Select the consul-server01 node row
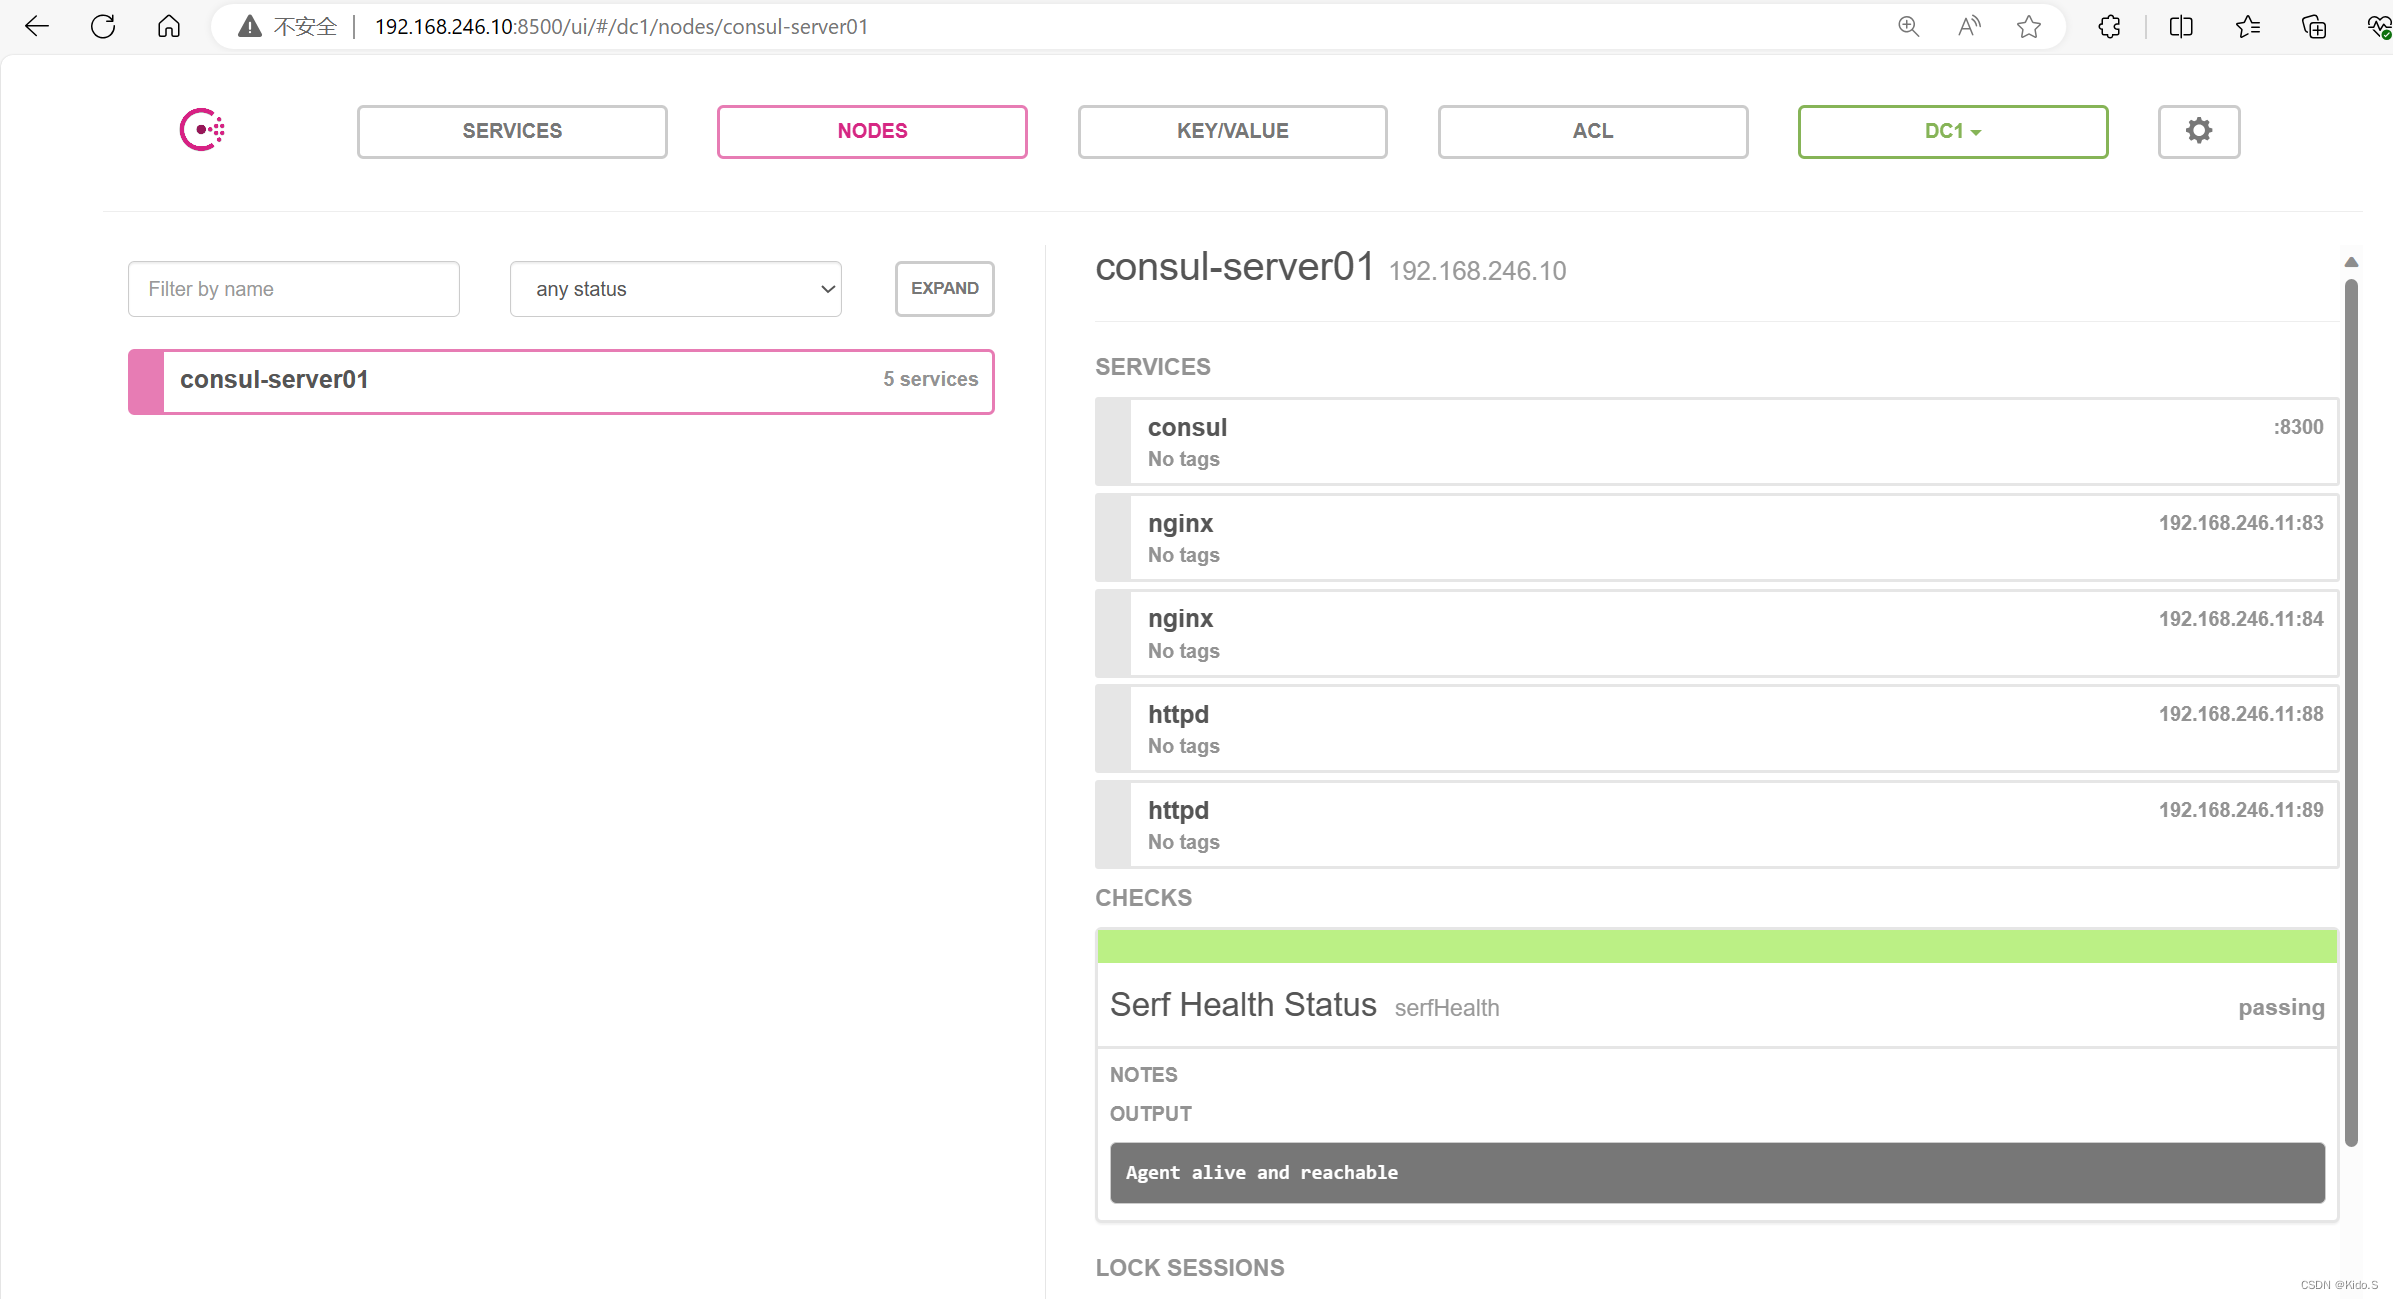2393x1299 pixels. tap(561, 381)
